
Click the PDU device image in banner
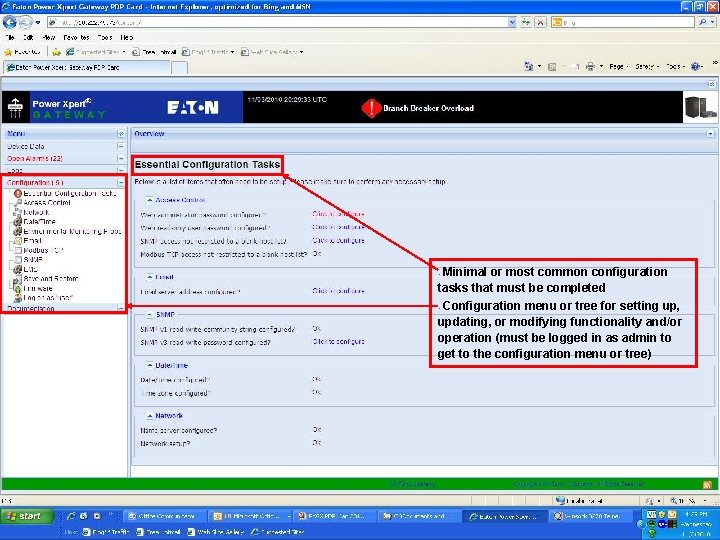pos(700,107)
